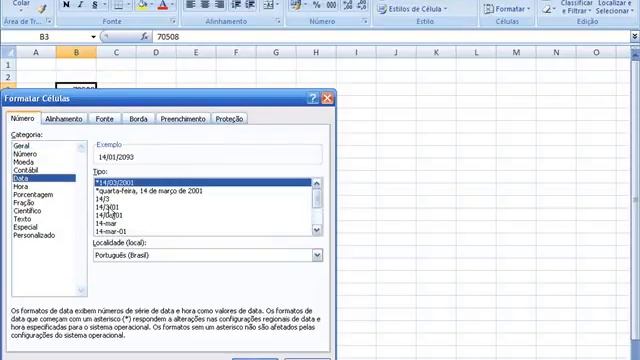Open Fonte group dialog launcher
Screen dimensions: 640x360
tap(173, 21)
